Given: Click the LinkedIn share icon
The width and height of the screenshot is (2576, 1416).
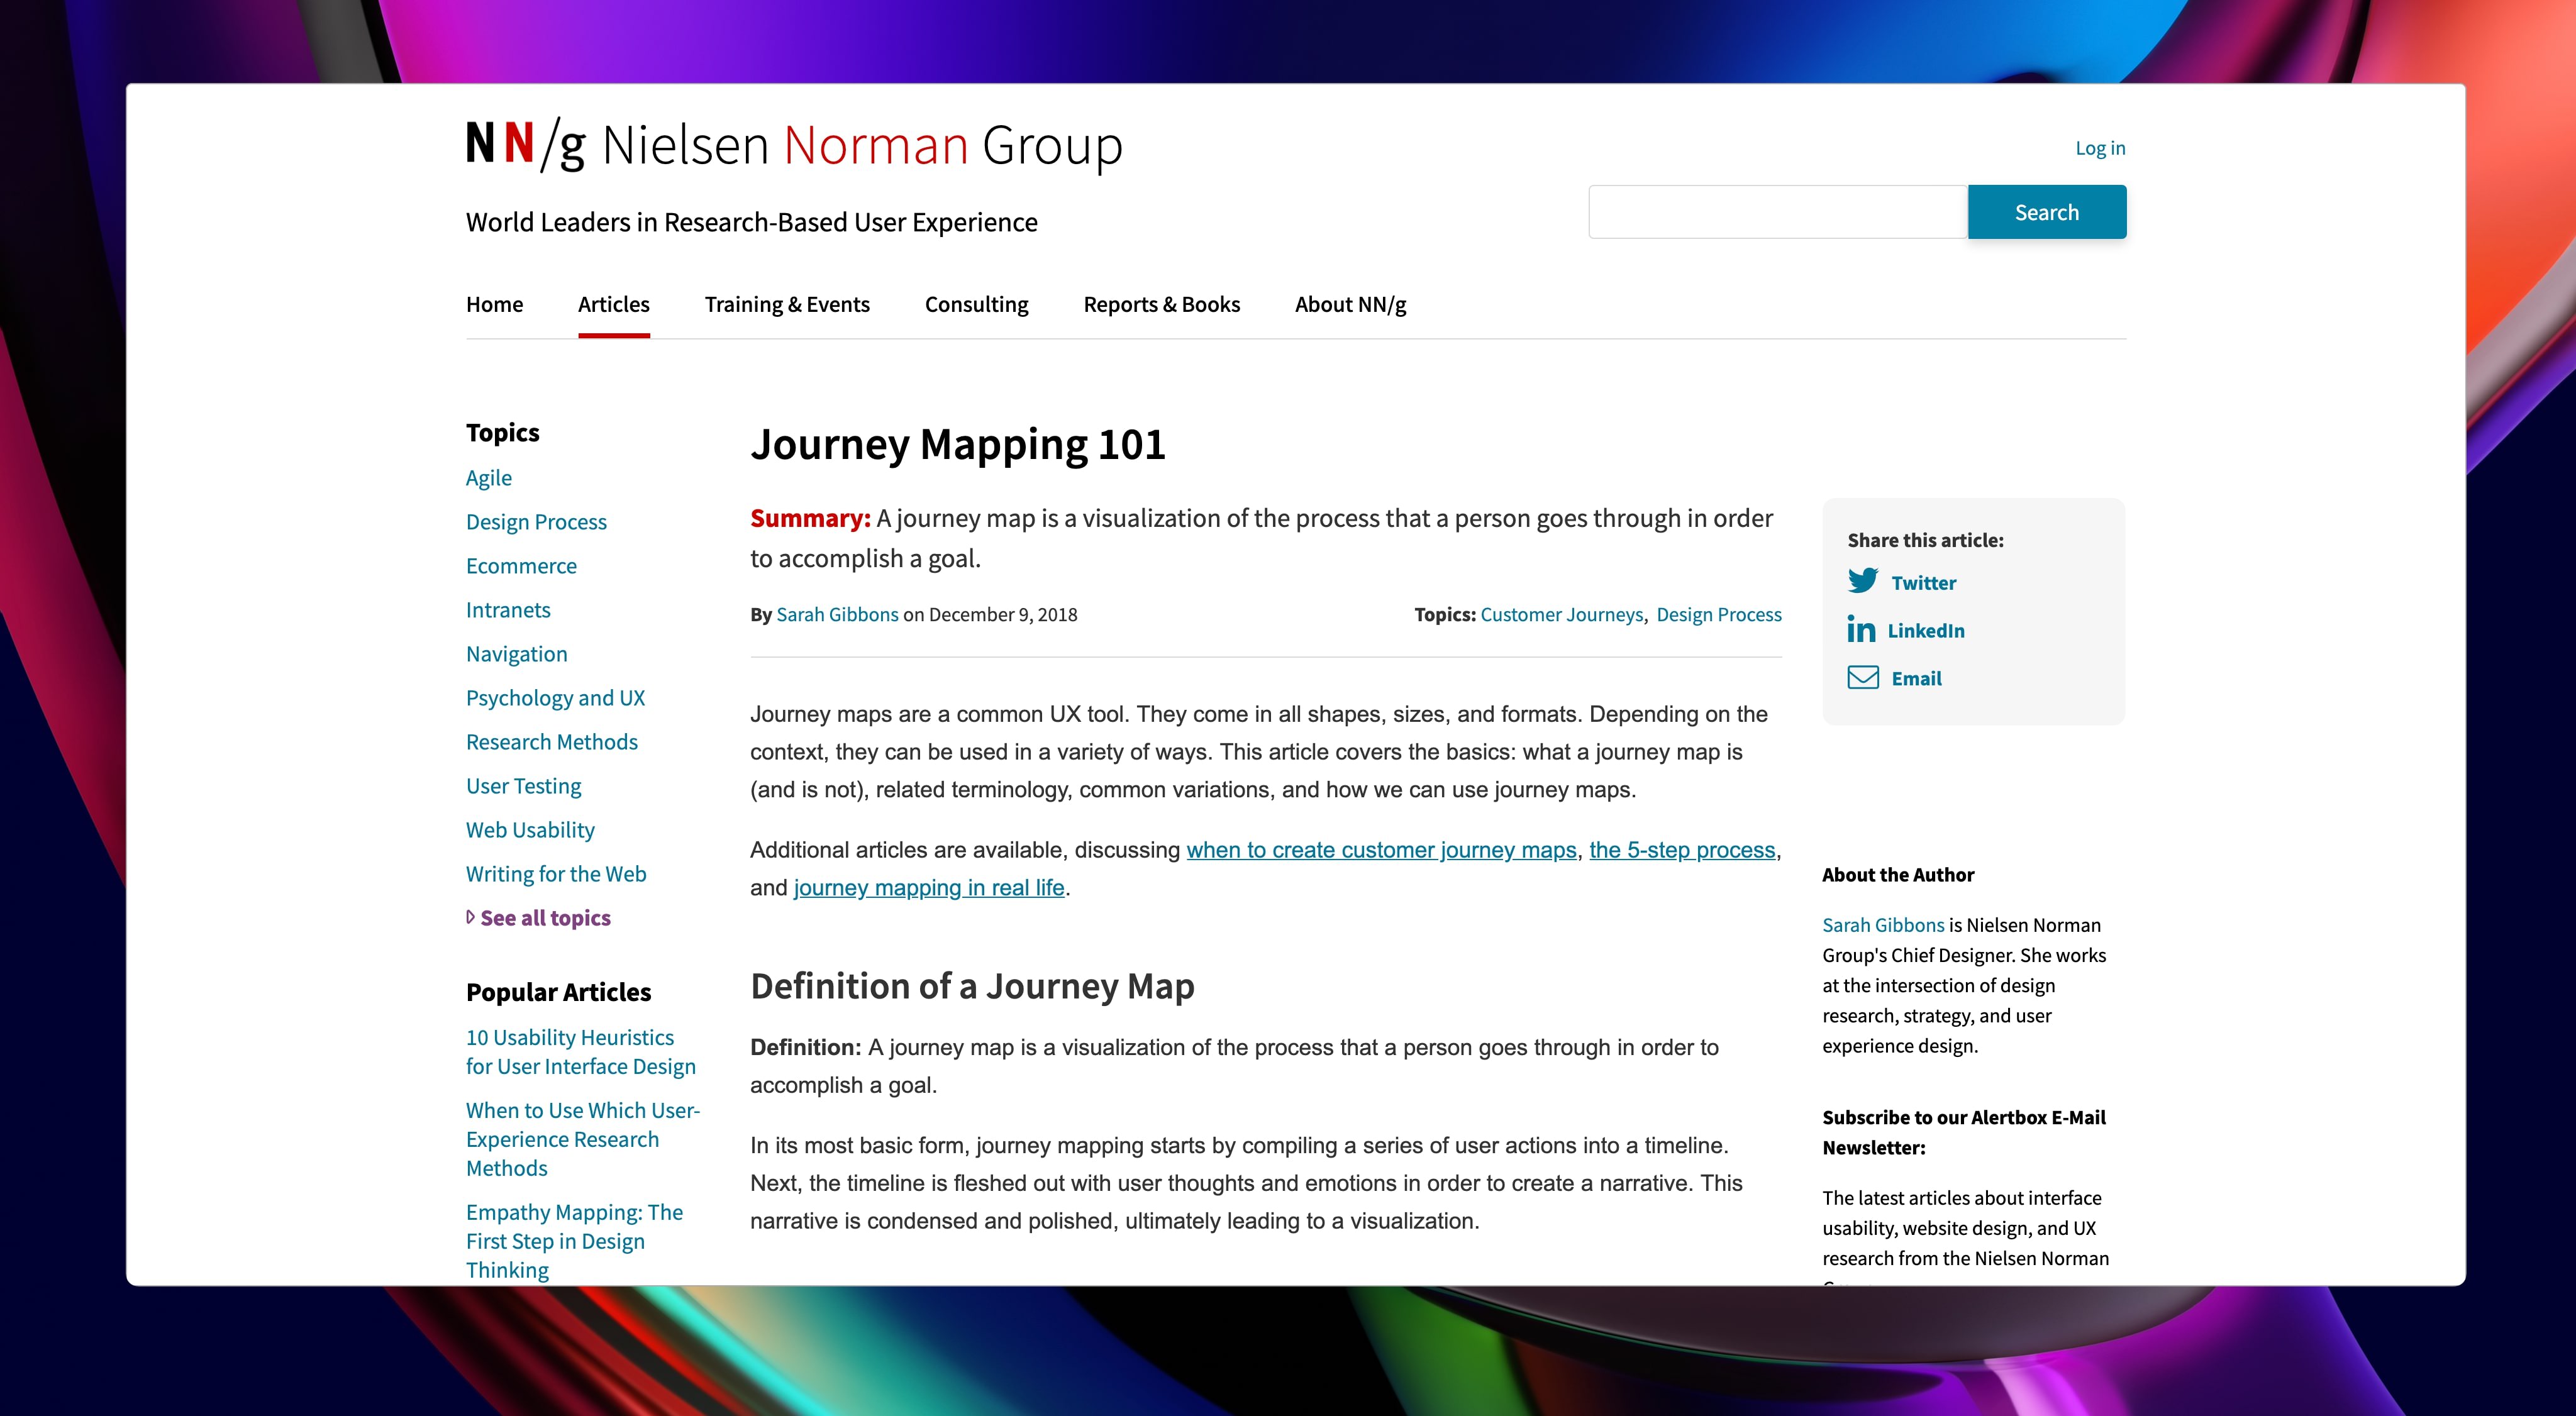Looking at the screenshot, I should coord(1861,629).
